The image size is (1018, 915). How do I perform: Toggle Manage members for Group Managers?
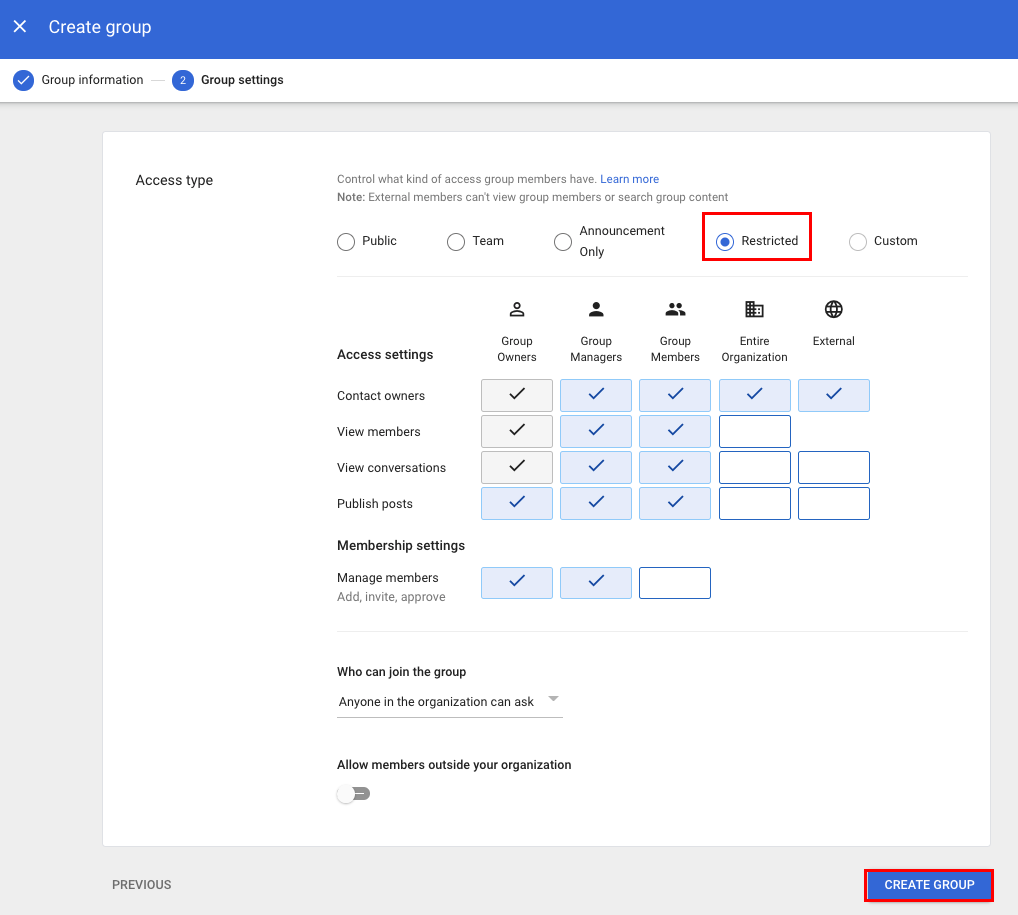[x=596, y=583]
